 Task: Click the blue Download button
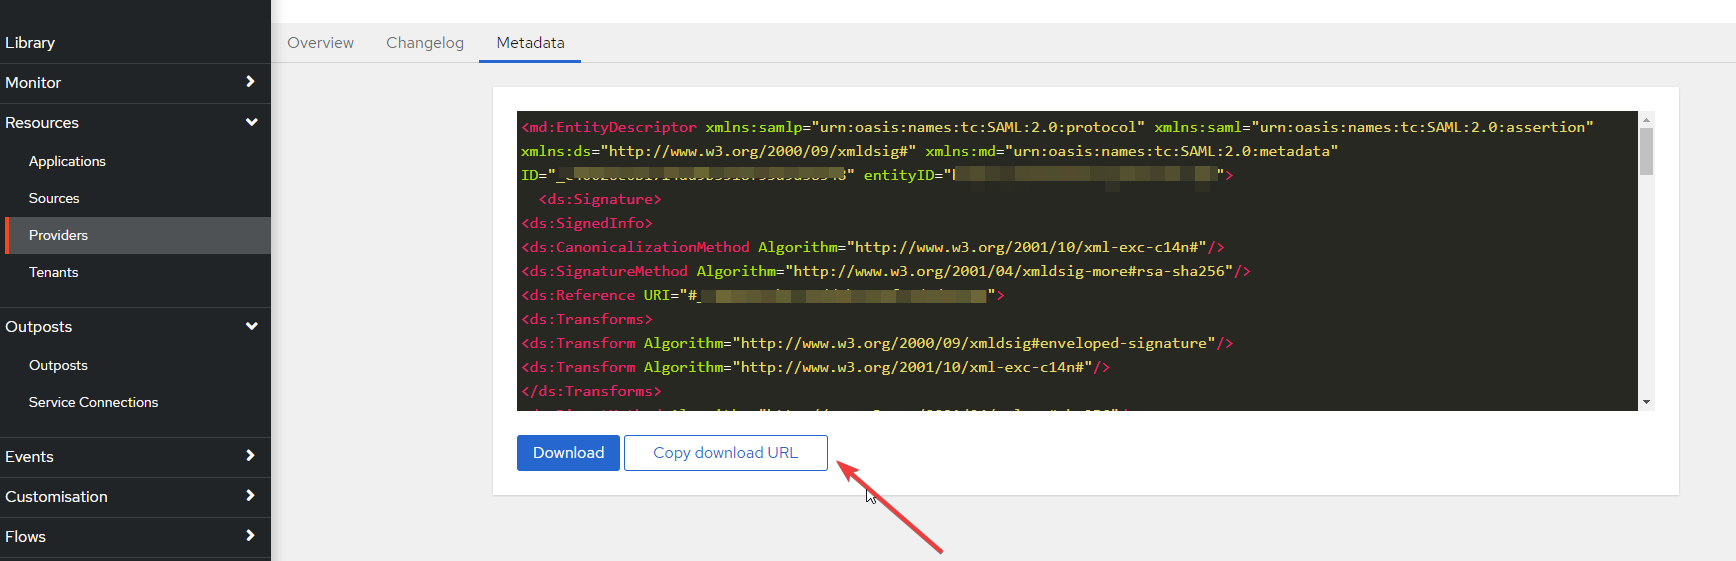[568, 453]
